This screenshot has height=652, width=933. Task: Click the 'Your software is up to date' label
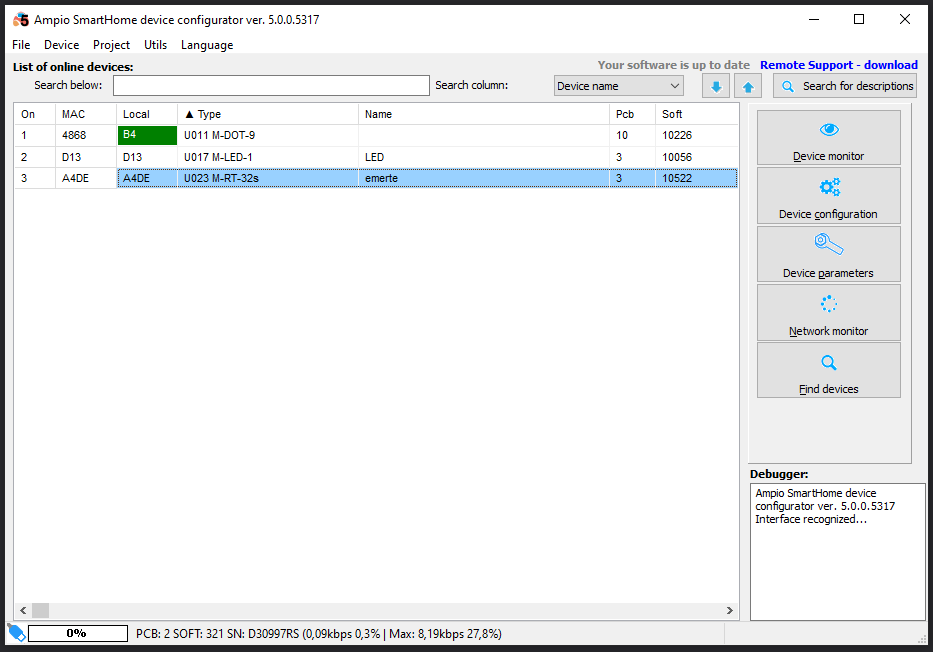[674, 65]
